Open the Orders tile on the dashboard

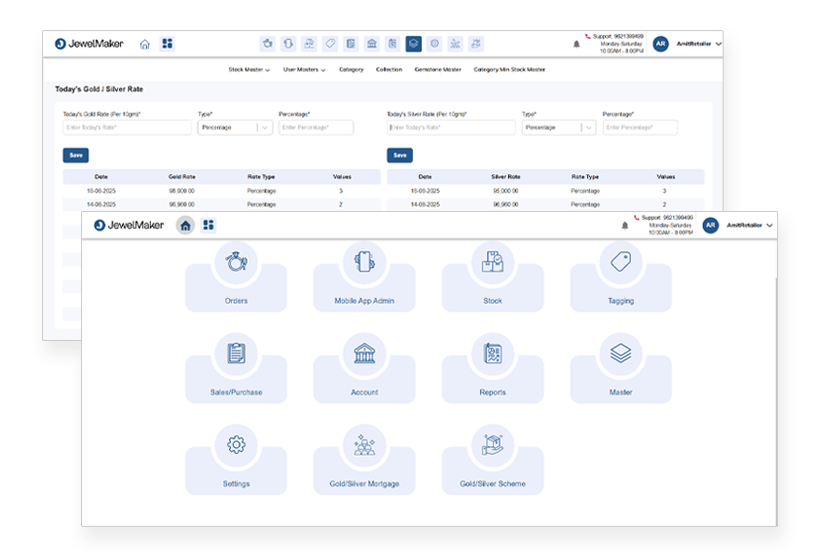coord(236,277)
